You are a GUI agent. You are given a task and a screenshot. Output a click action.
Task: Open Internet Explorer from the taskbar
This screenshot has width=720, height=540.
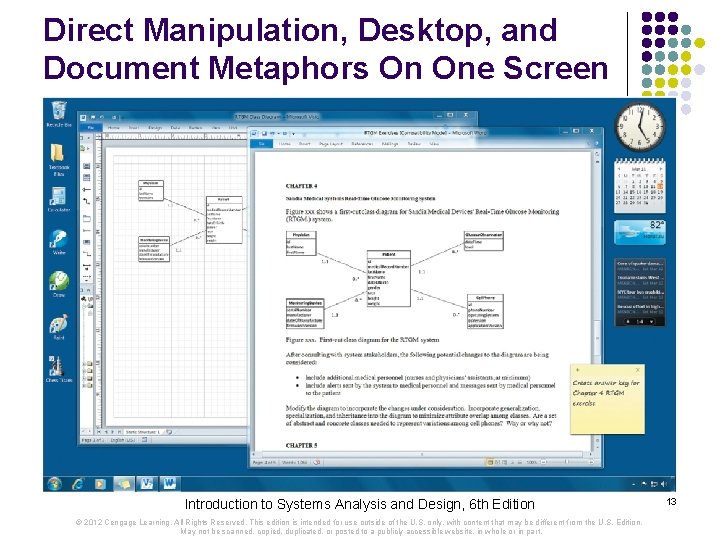pos(78,484)
